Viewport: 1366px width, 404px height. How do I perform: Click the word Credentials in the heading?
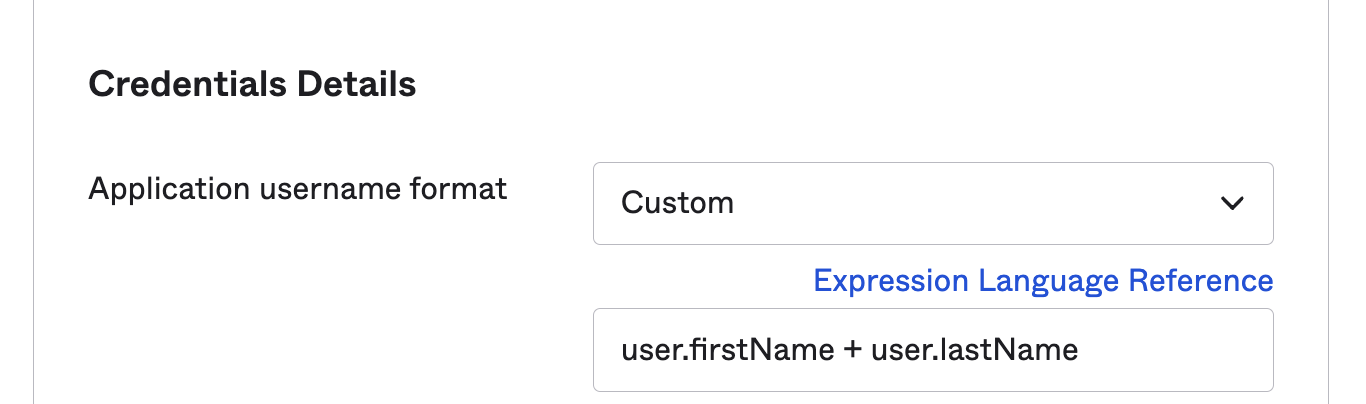[x=186, y=84]
